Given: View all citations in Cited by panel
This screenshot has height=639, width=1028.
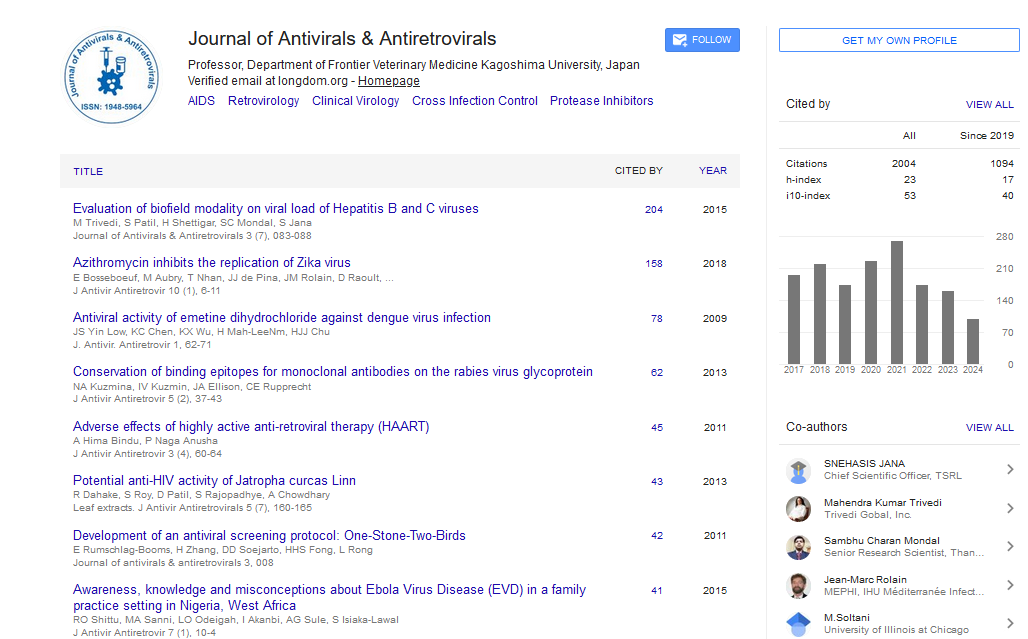Looking at the screenshot, I should (x=989, y=104).
